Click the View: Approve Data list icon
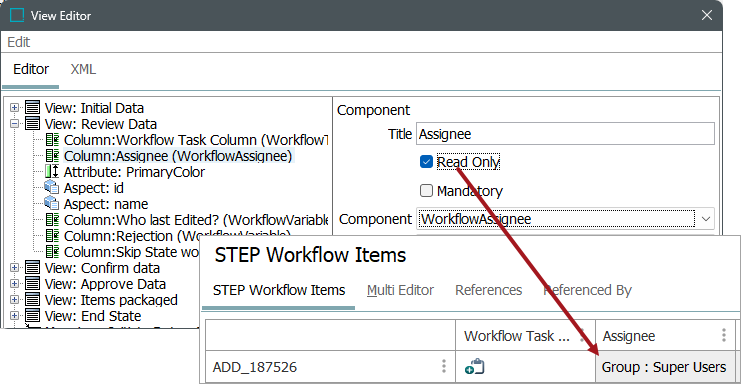Image resolution: width=741 pixels, height=384 pixels. click(32, 284)
